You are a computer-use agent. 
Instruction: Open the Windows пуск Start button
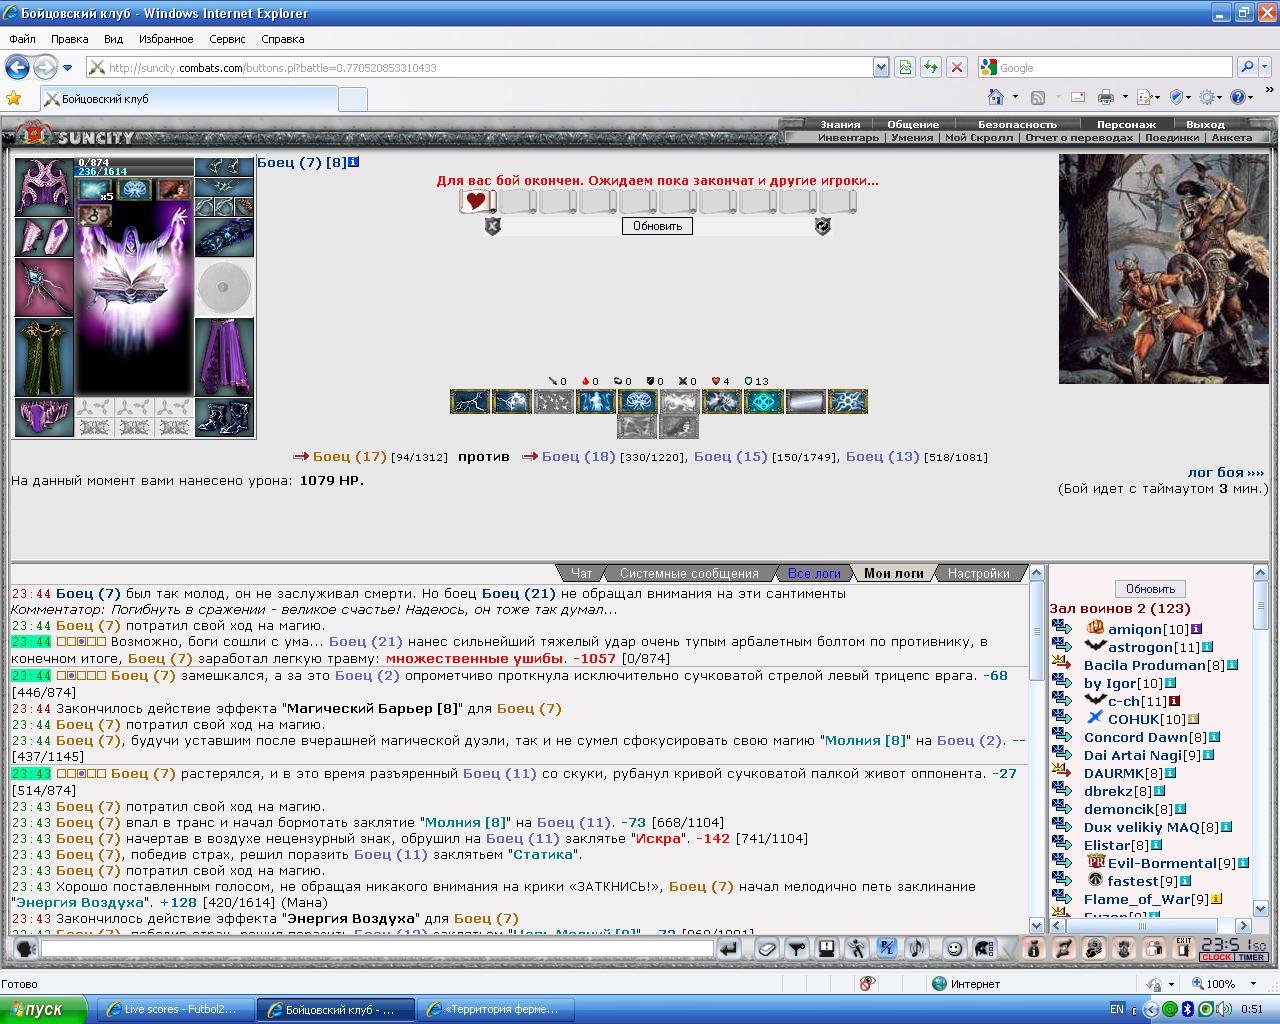(x=44, y=1009)
